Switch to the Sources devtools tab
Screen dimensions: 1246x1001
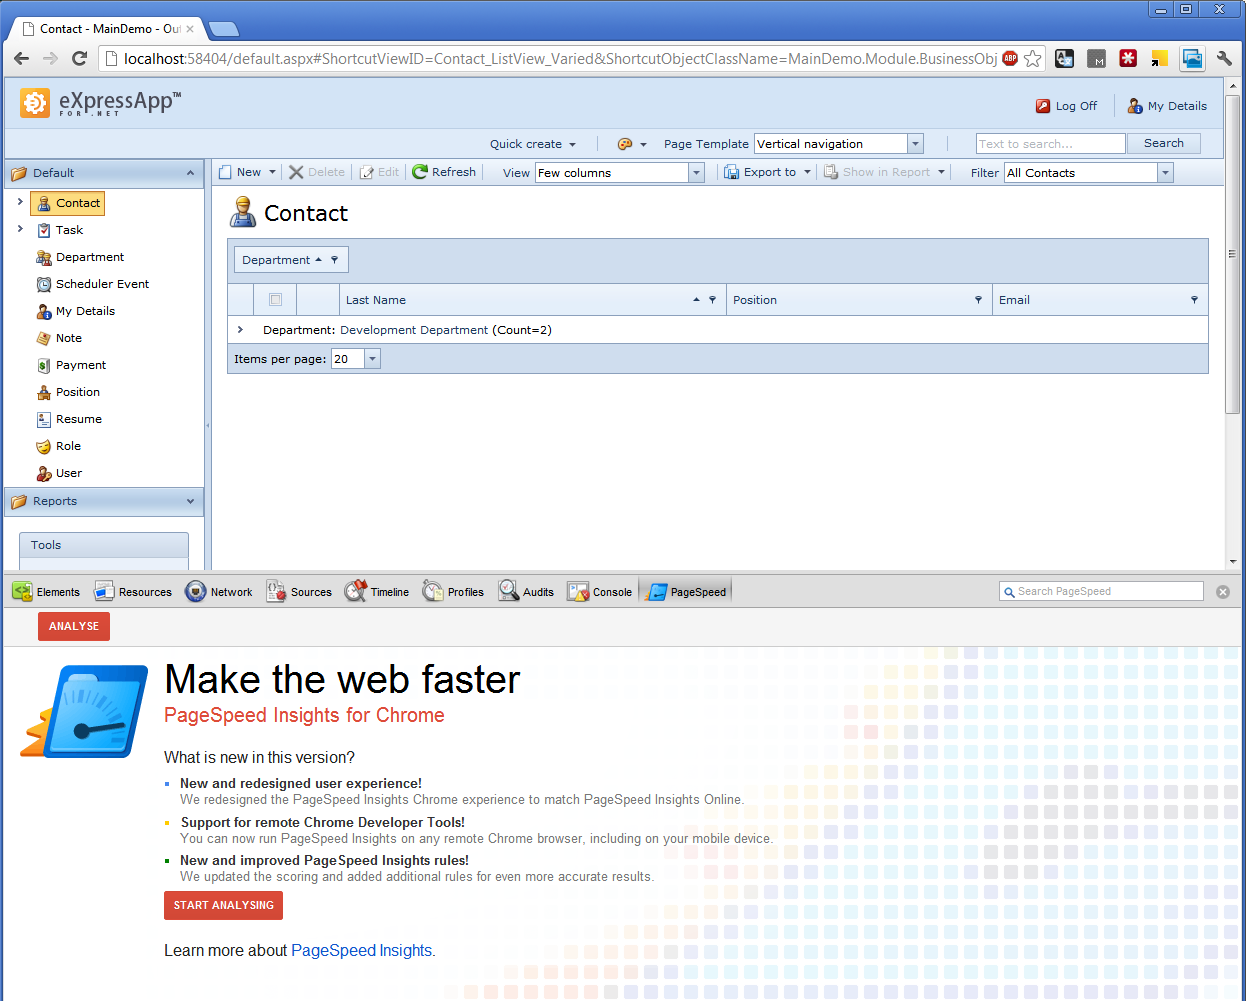coord(299,592)
